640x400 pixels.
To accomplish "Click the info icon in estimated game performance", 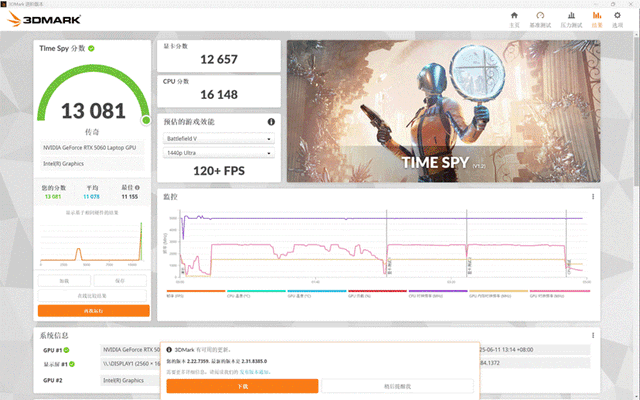I will click(271, 122).
